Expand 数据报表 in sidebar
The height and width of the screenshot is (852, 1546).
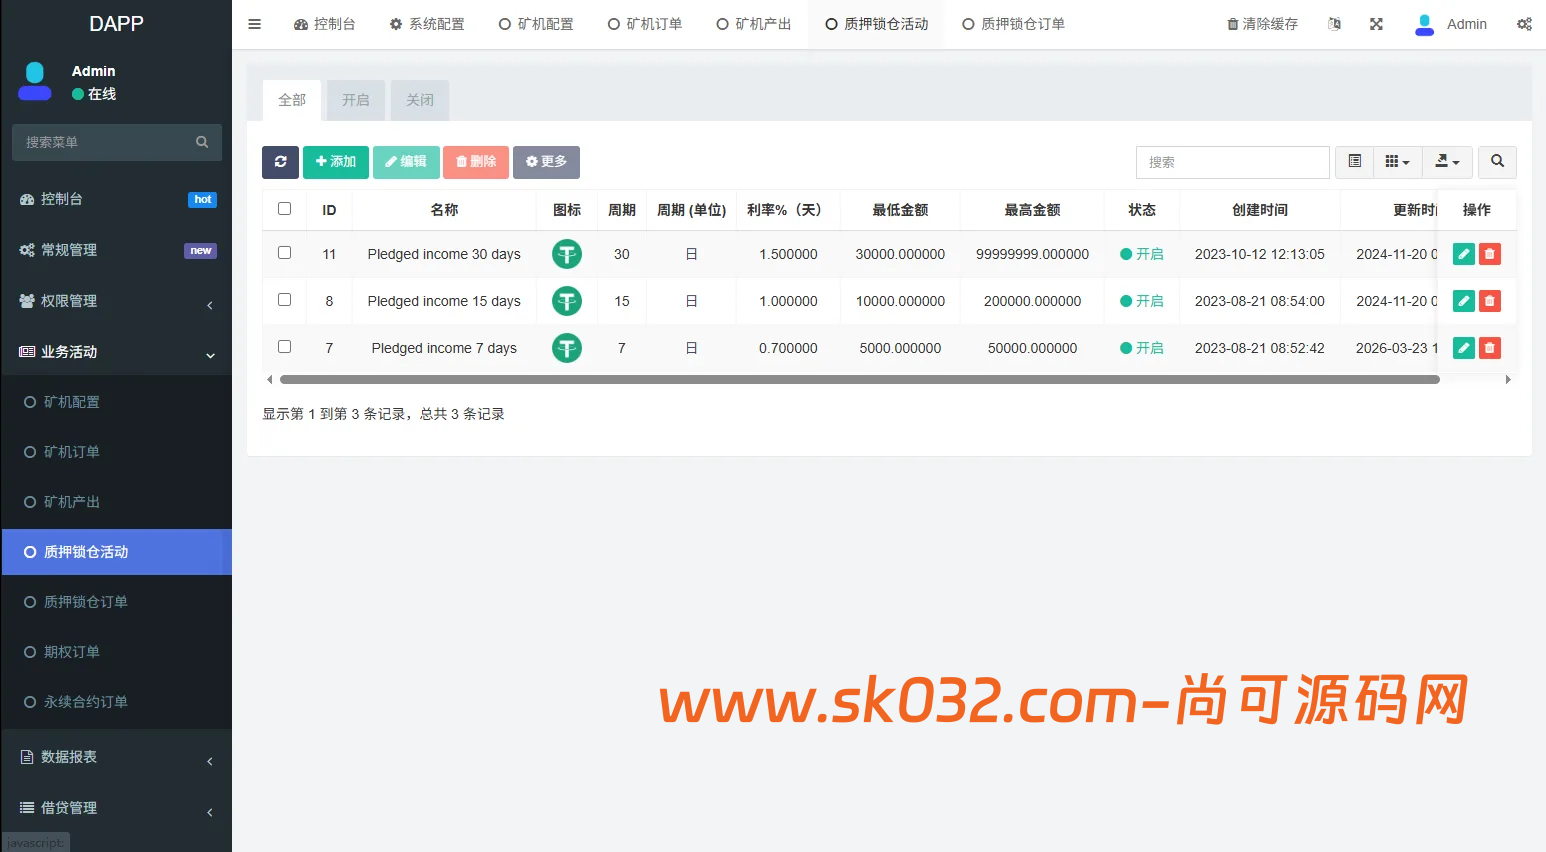point(117,757)
